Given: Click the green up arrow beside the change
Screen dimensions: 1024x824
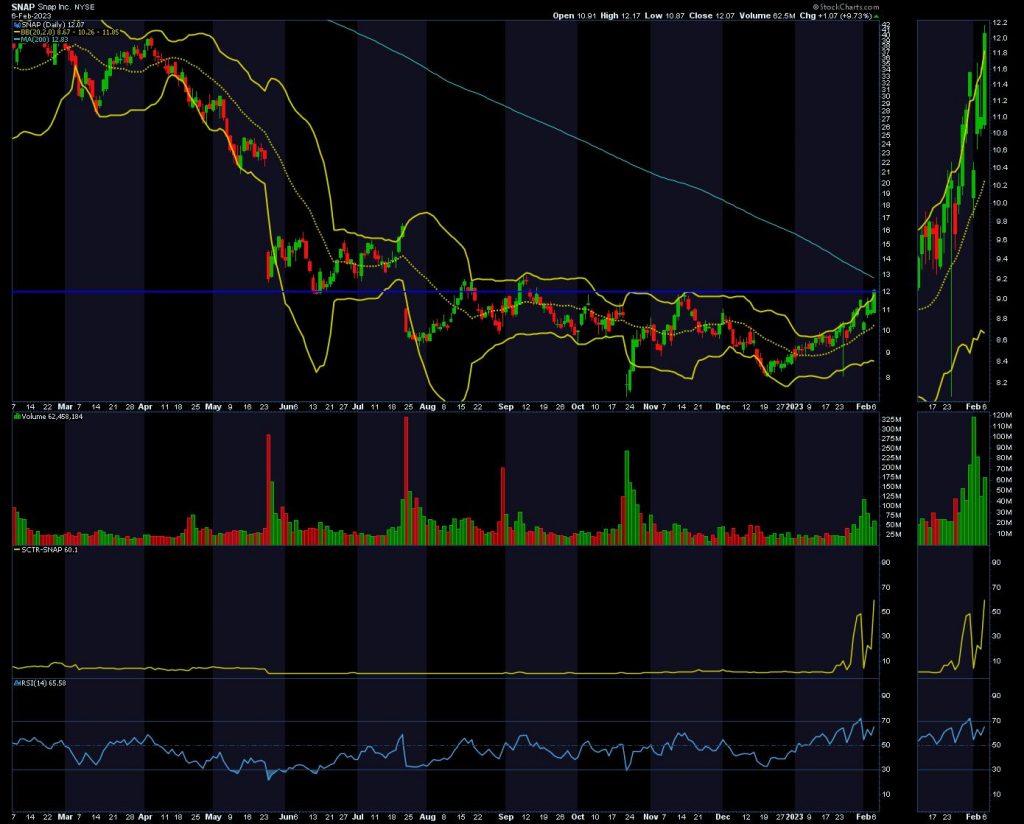Looking at the screenshot, I should coord(876,16).
